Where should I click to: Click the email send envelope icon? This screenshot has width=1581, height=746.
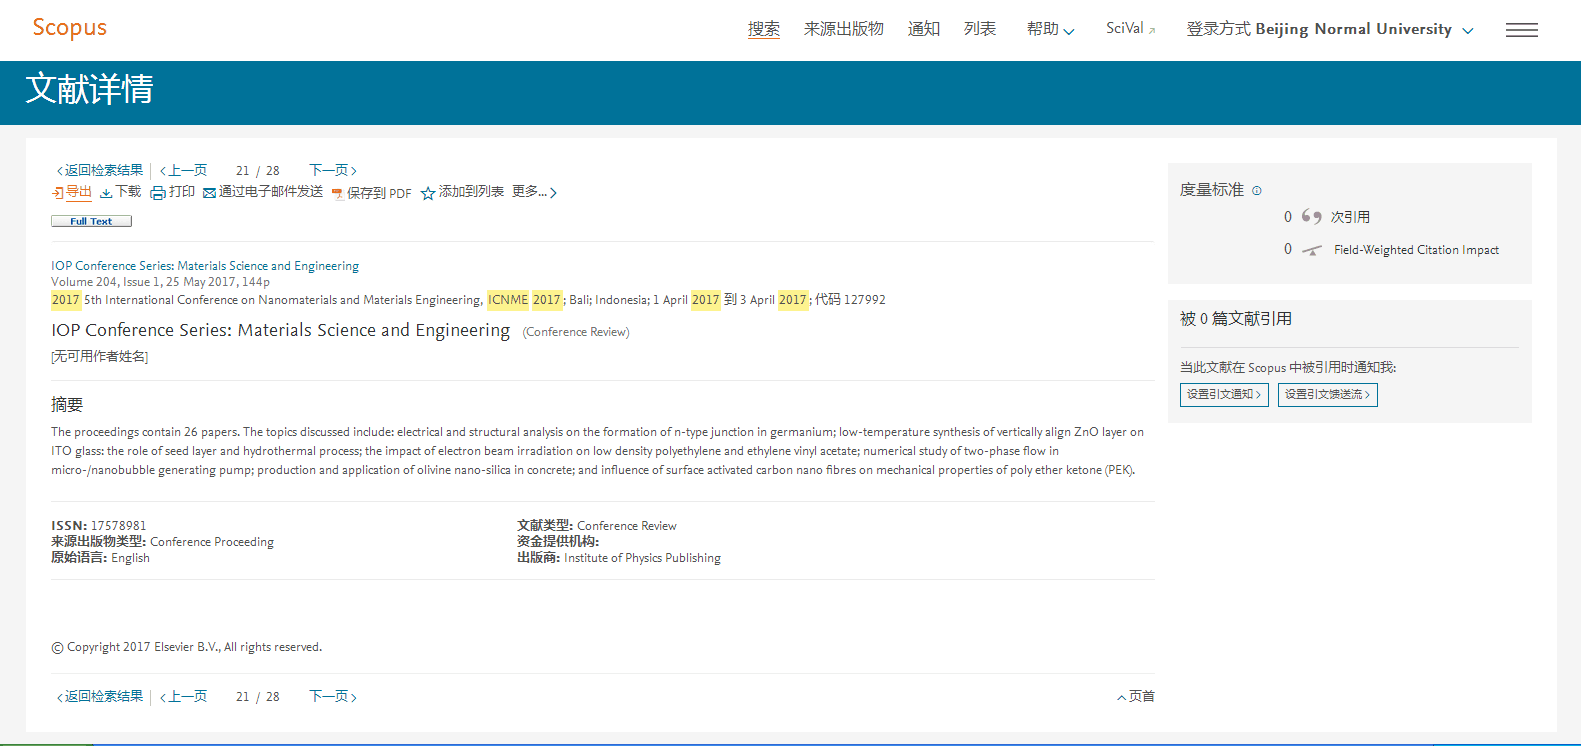(209, 193)
